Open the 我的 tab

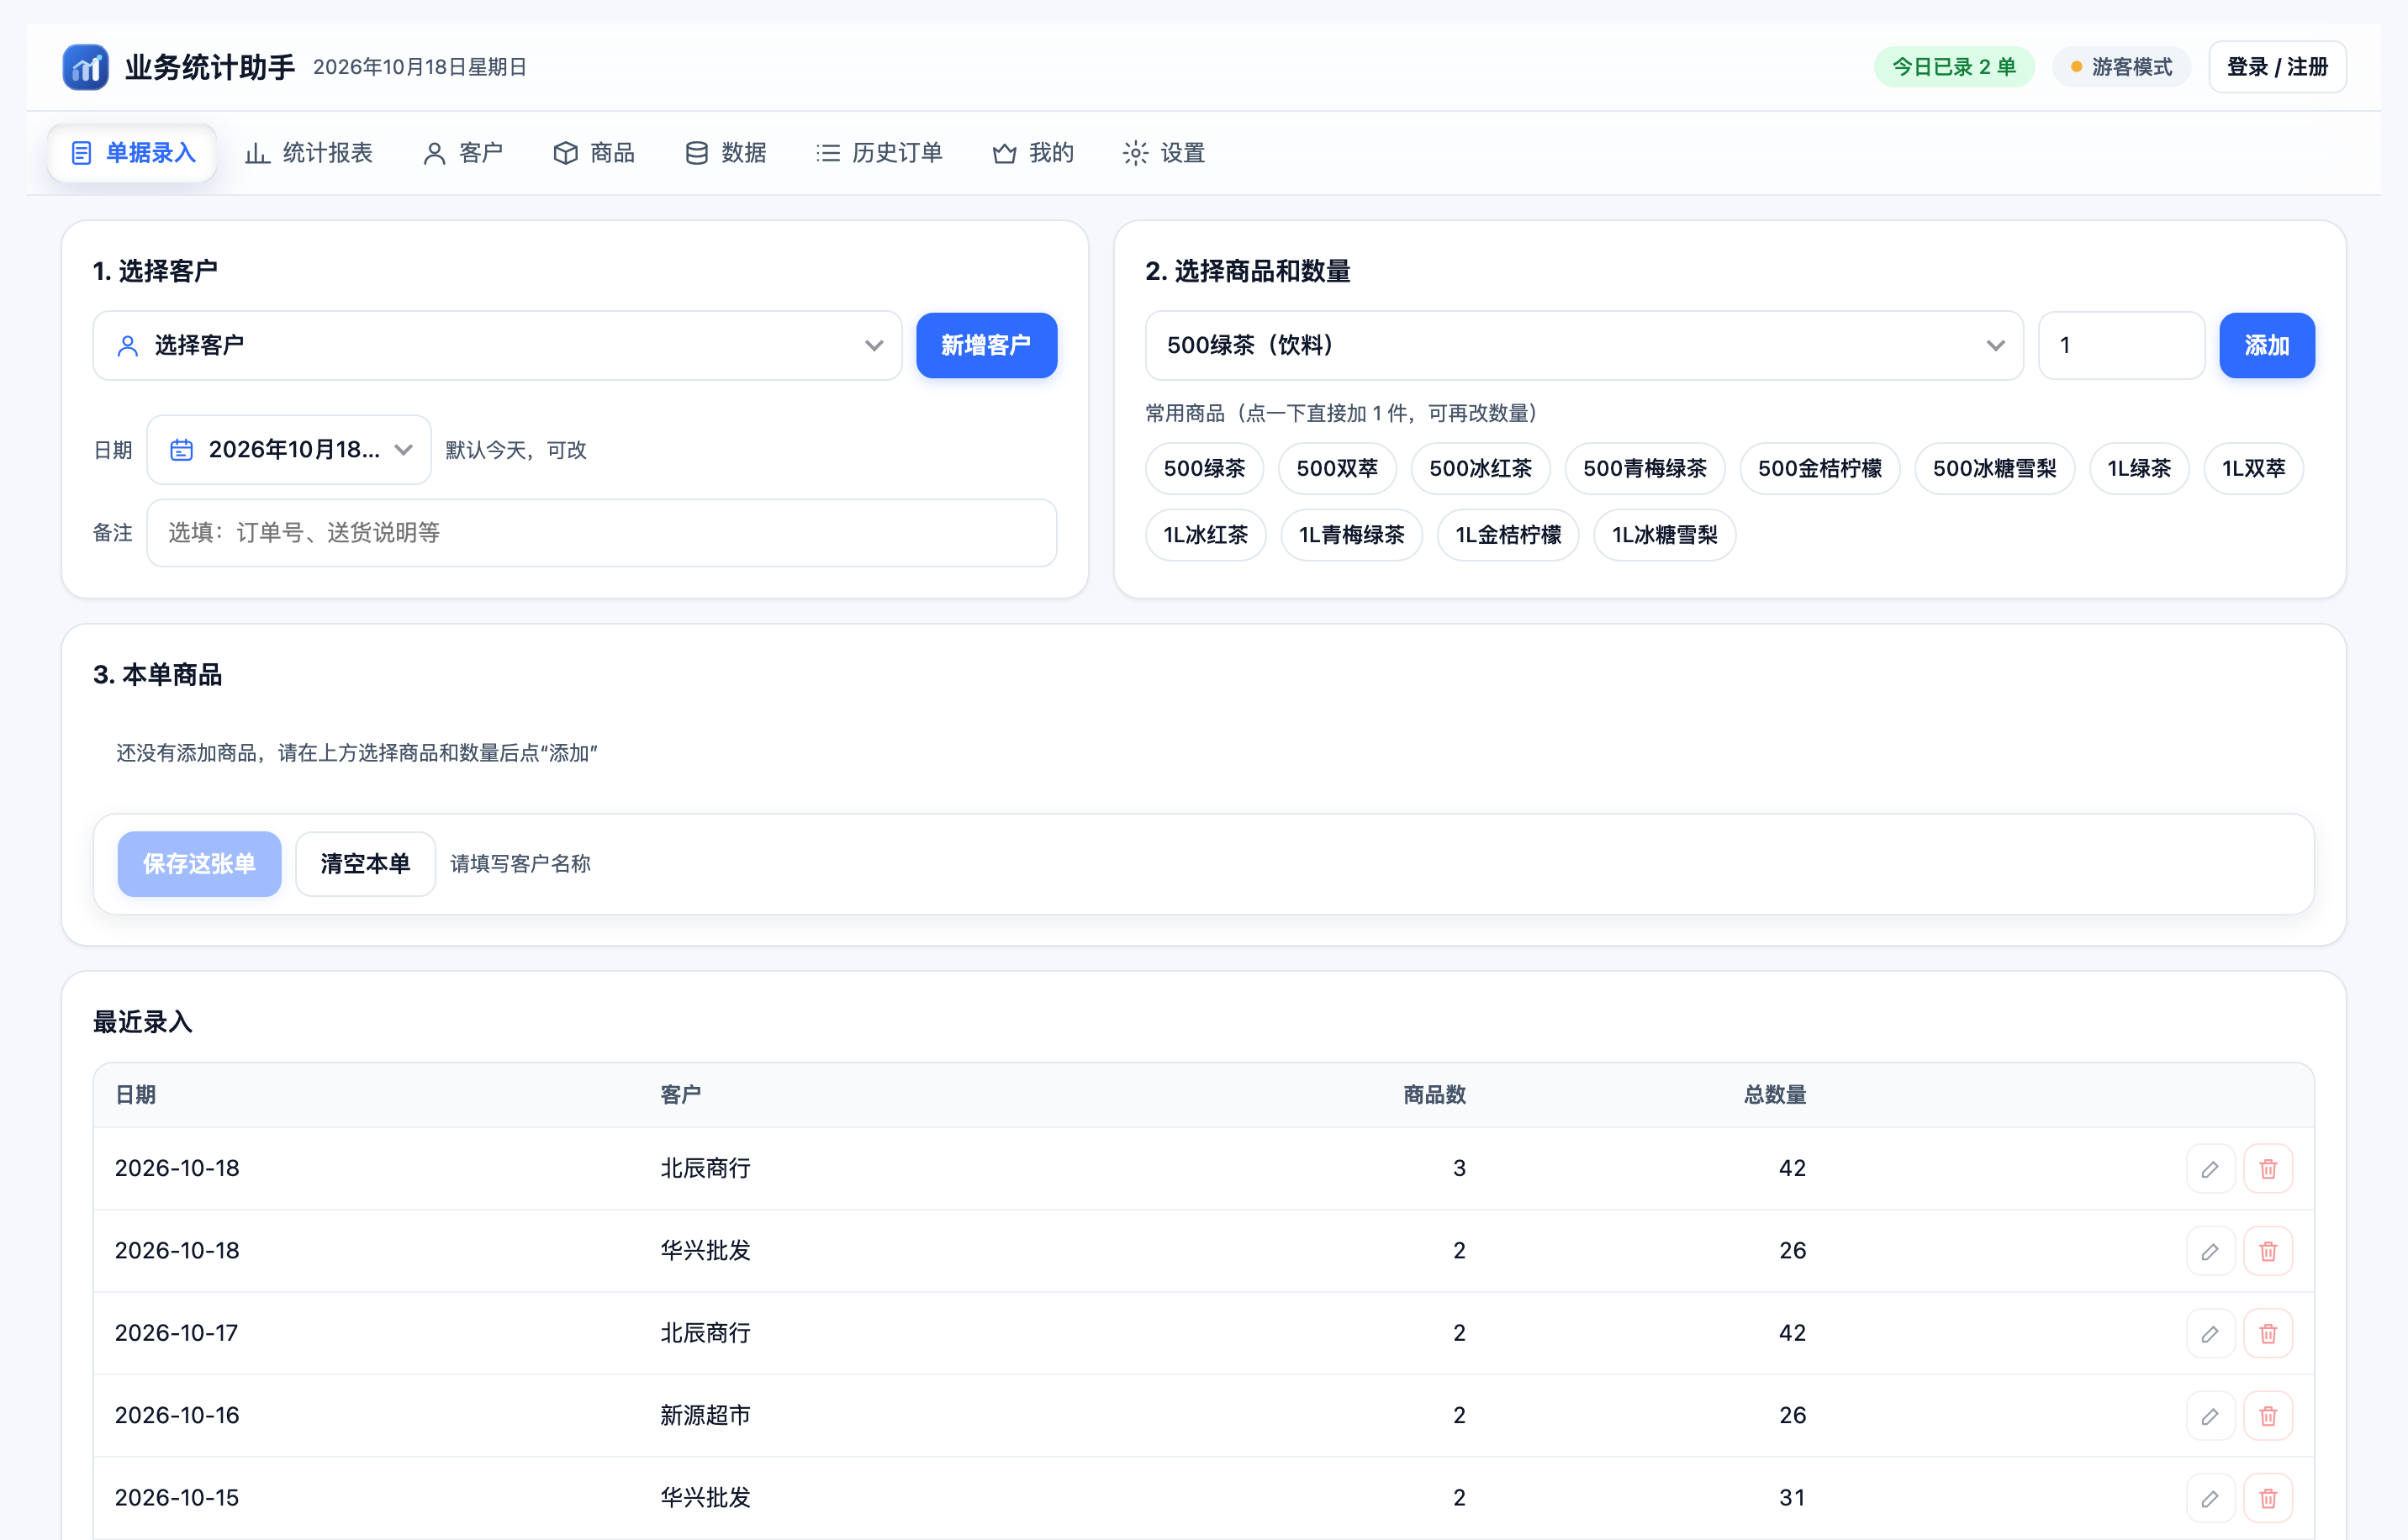pyautogui.click(x=1033, y=153)
